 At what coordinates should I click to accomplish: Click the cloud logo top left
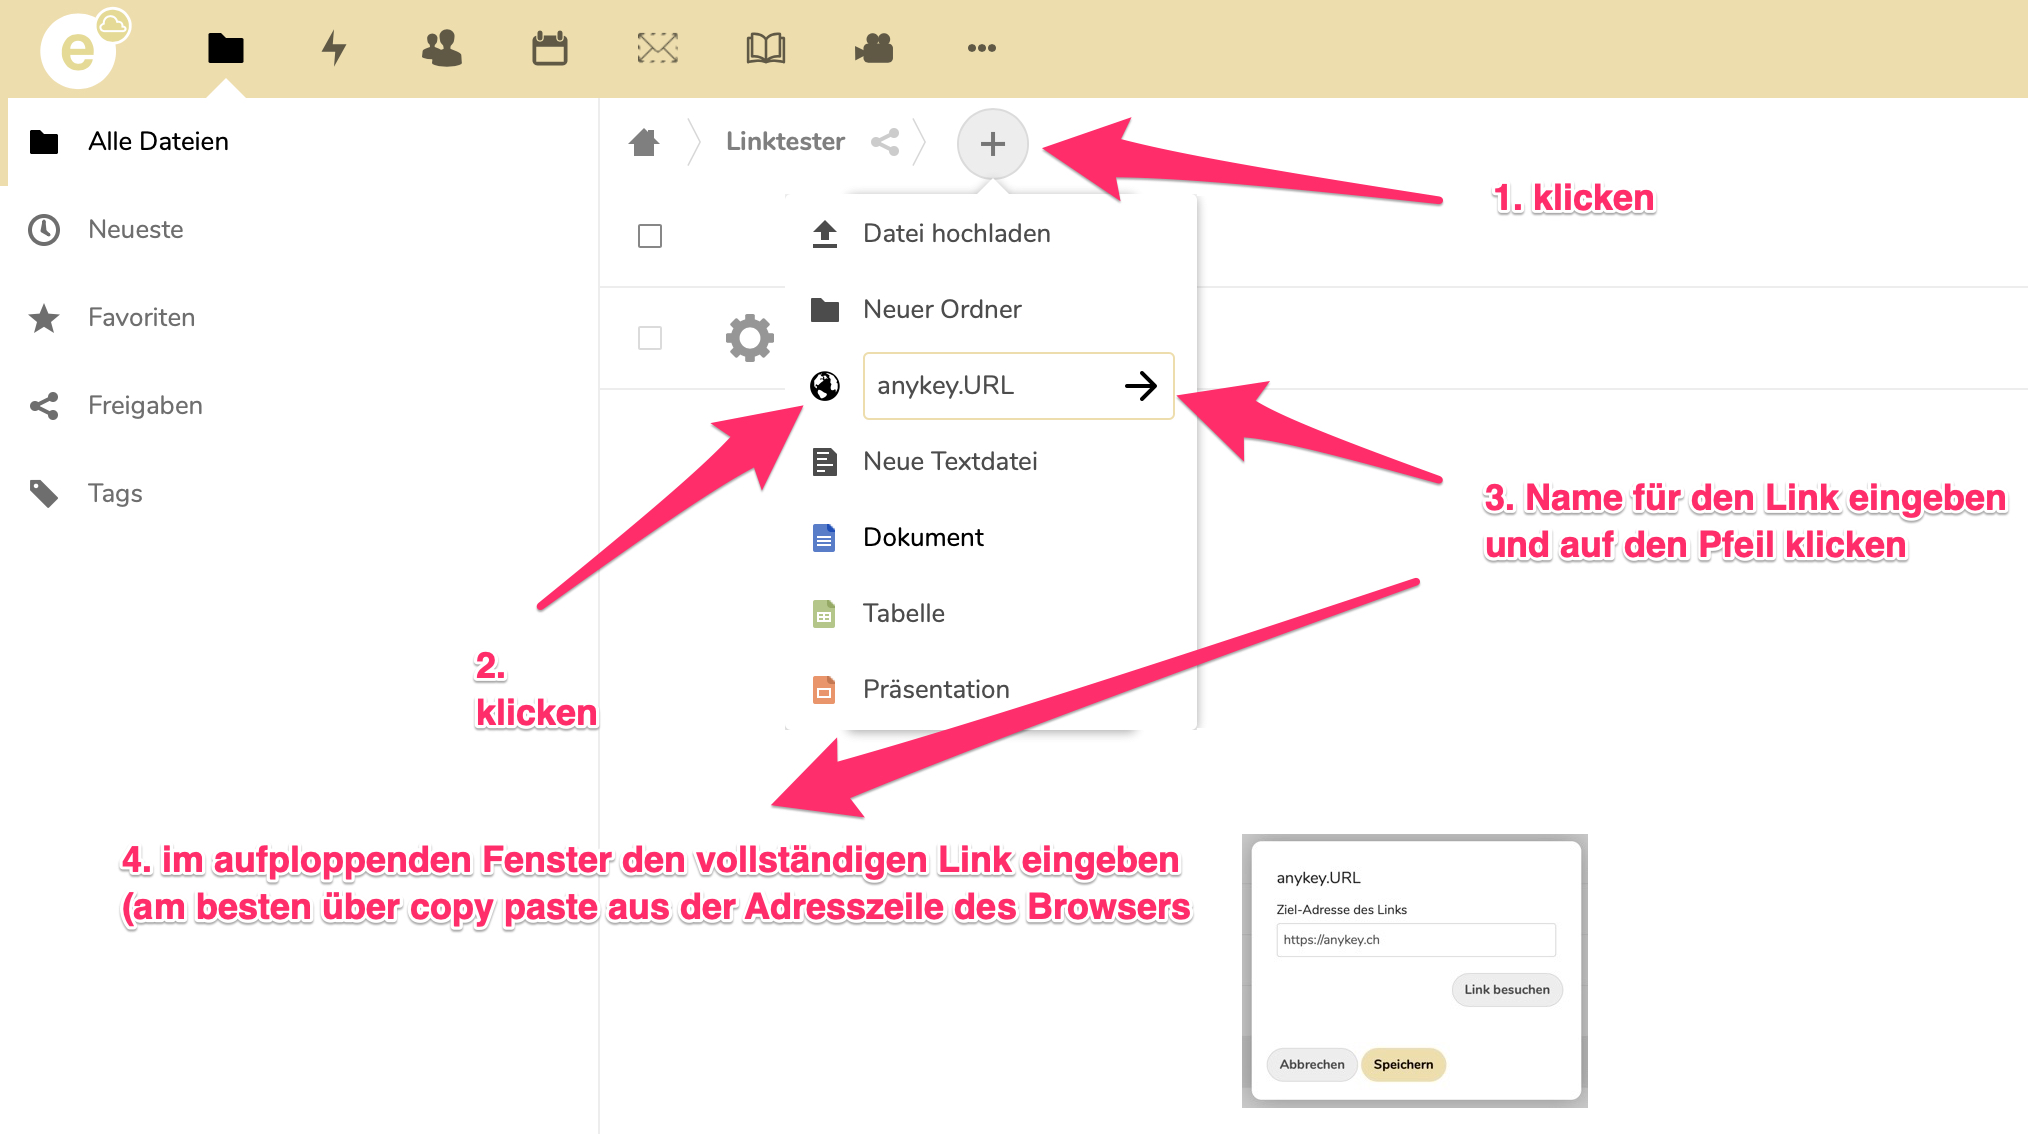point(79,49)
